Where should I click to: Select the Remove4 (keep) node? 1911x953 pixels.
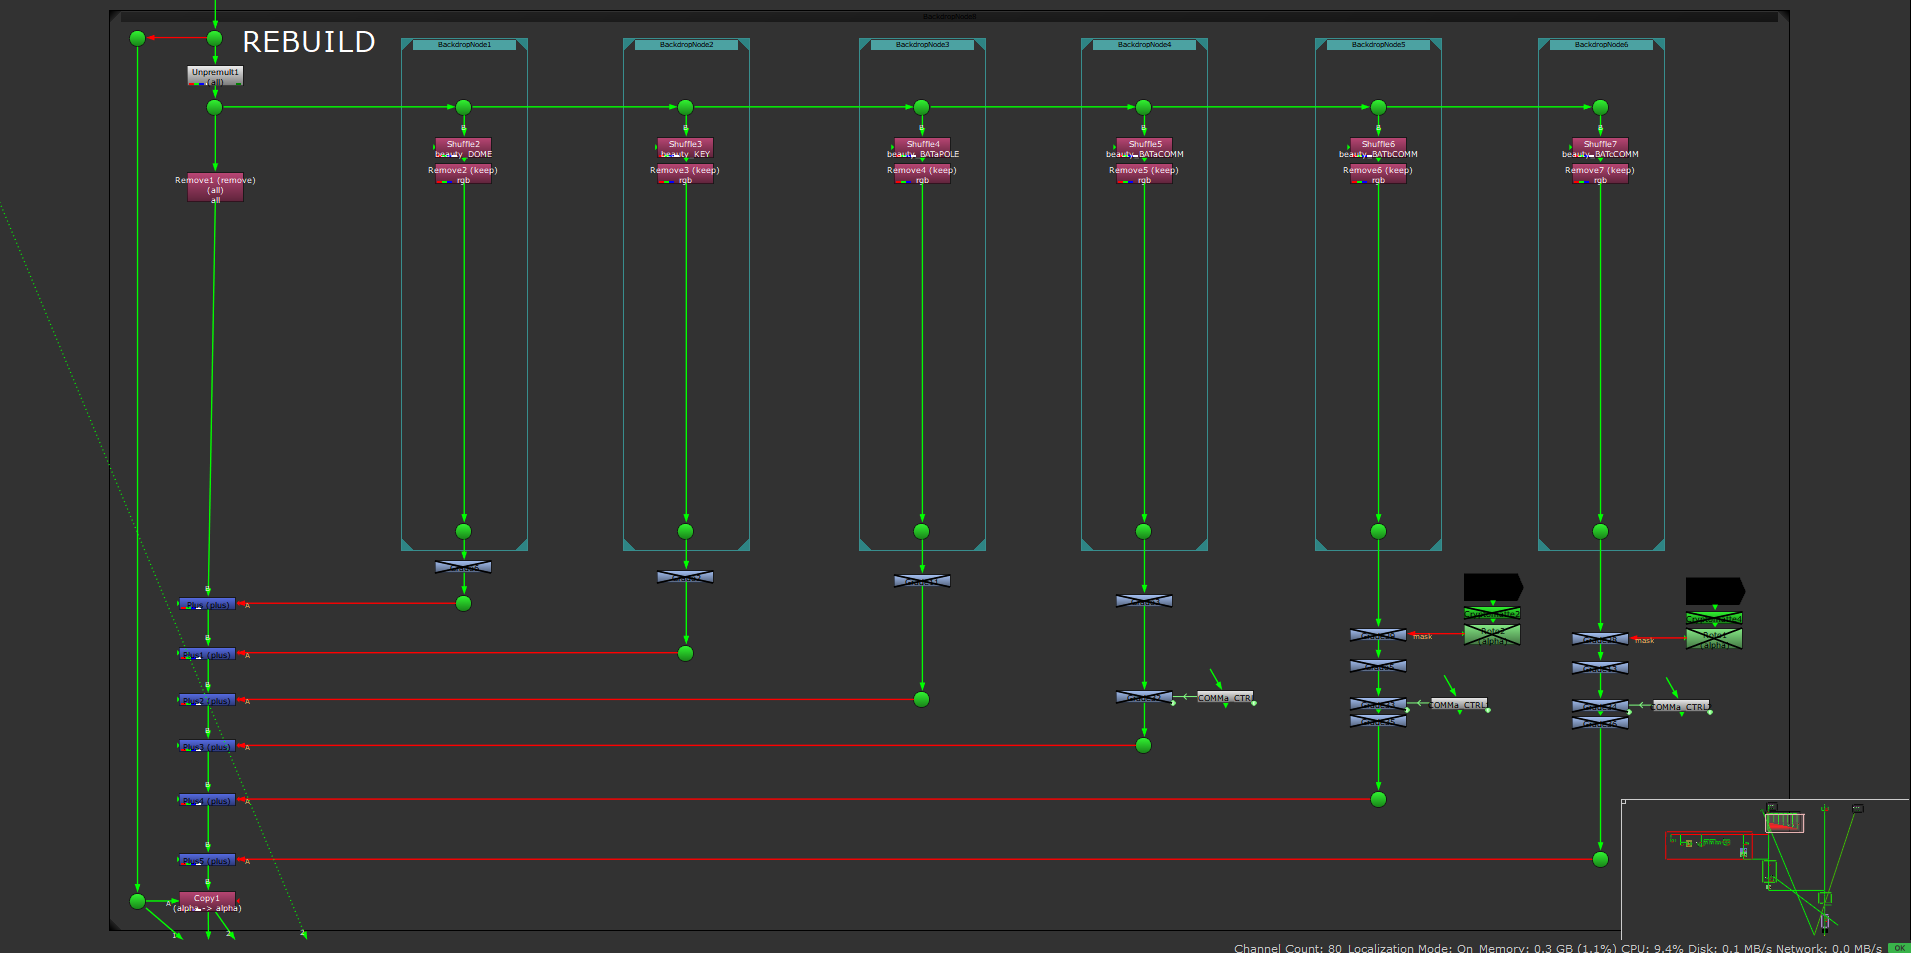[x=922, y=174]
